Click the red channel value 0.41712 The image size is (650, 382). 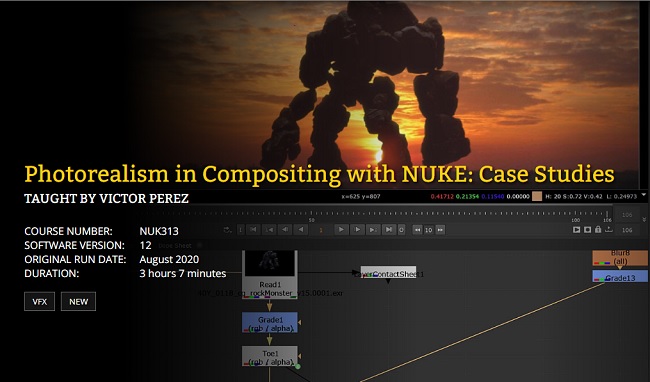click(x=442, y=196)
